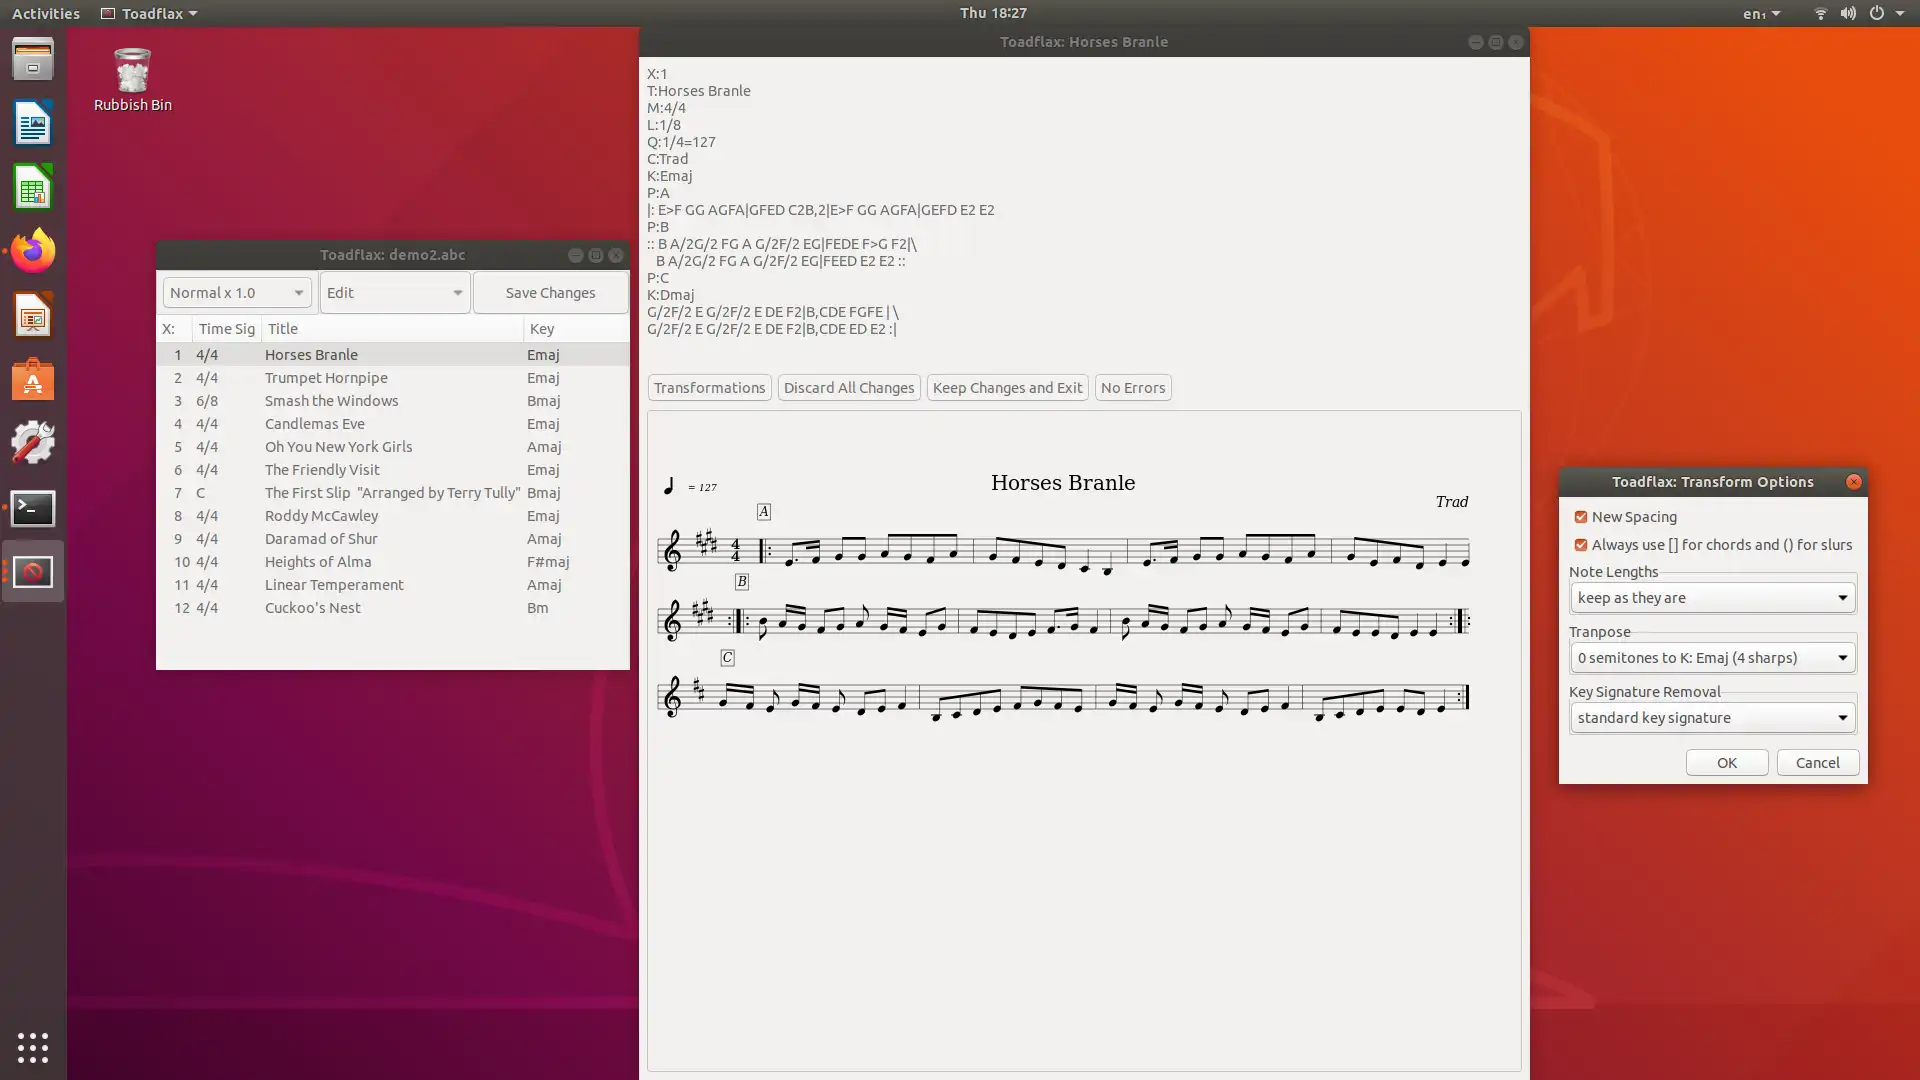1920x1080 pixels.
Task: Click the Transformations button in toolbar
Action: click(708, 386)
